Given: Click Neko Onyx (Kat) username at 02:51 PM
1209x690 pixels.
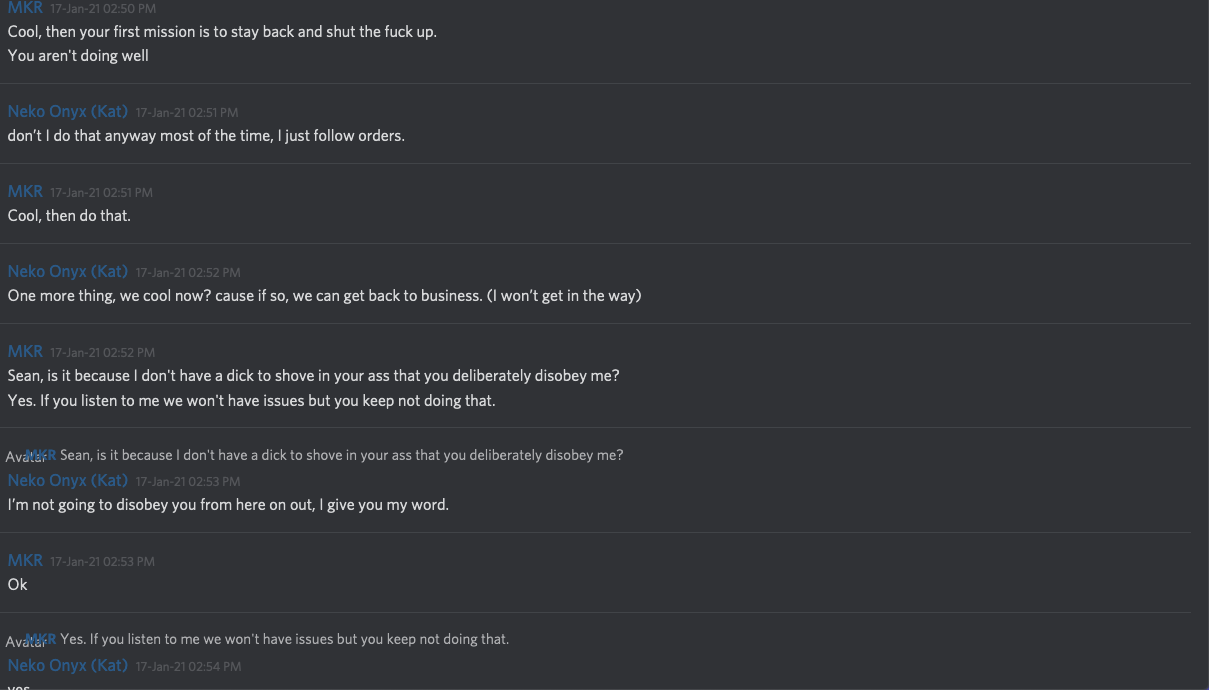Looking at the screenshot, I should [67, 112].
